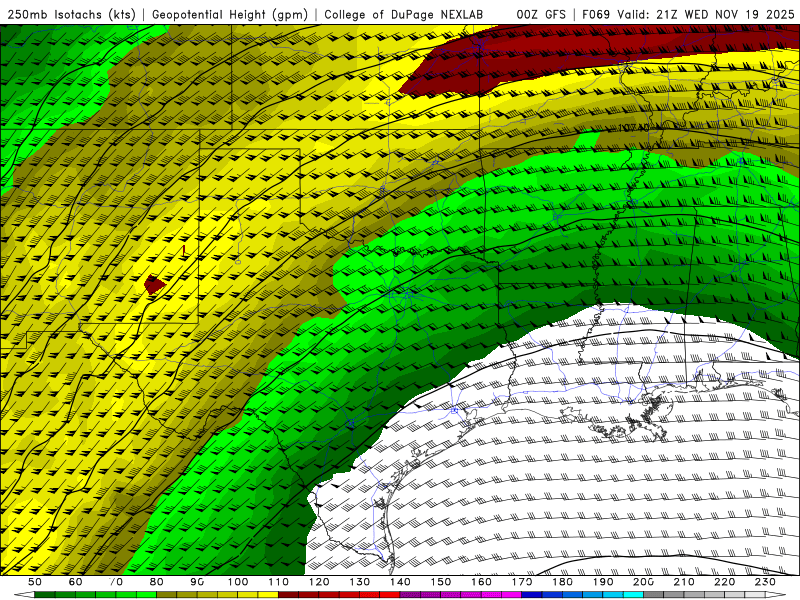The image size is (800, 600).
Task: Click the '180' value on the color scale
Action: point(563,582)
